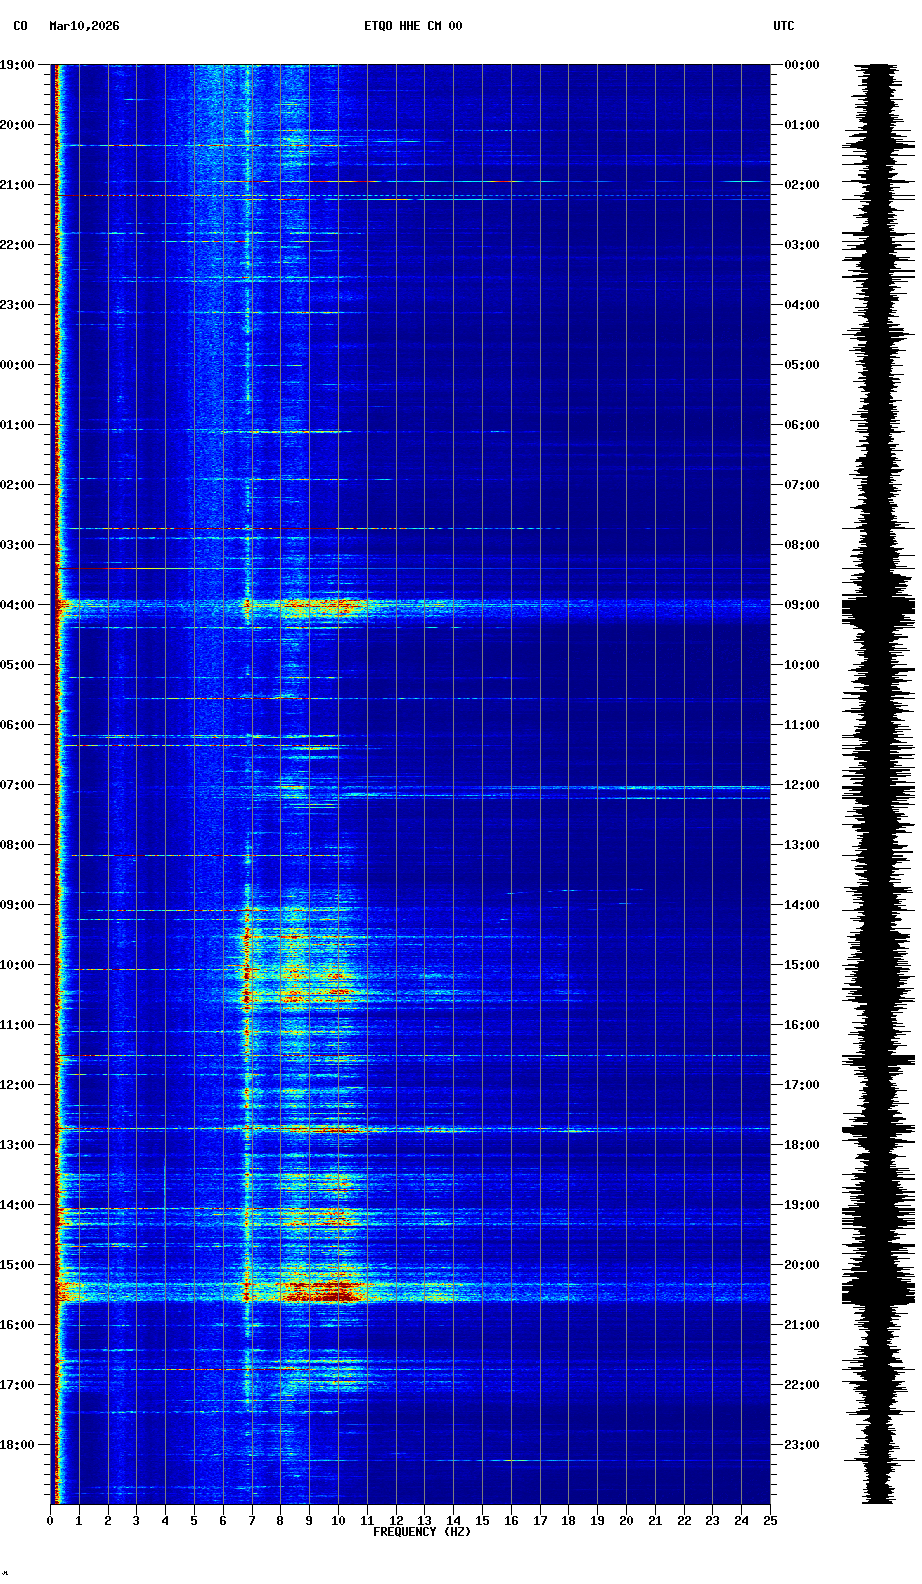Click the 25 Hz frequency tick label
This screenshot has height=1584, width=922.
tap(770, 1521)
